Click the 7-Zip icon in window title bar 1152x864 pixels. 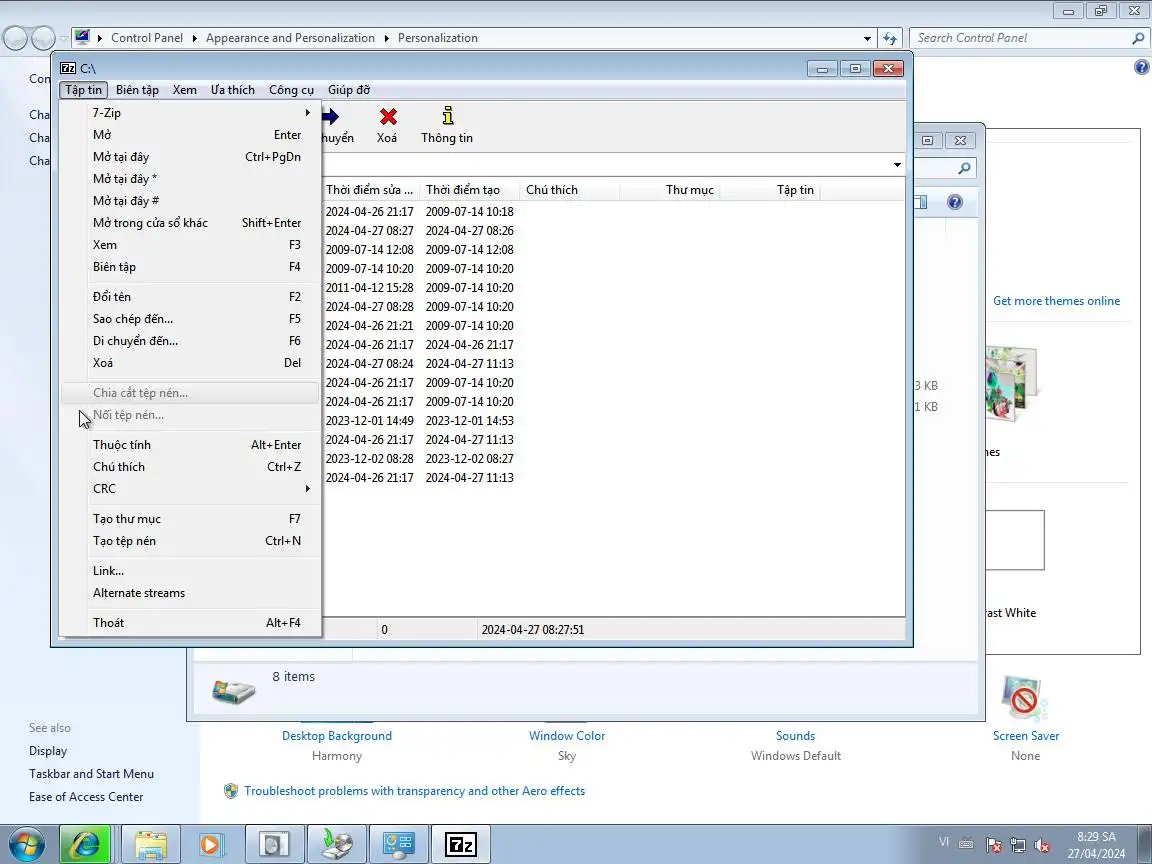click(x=68, y=68)
